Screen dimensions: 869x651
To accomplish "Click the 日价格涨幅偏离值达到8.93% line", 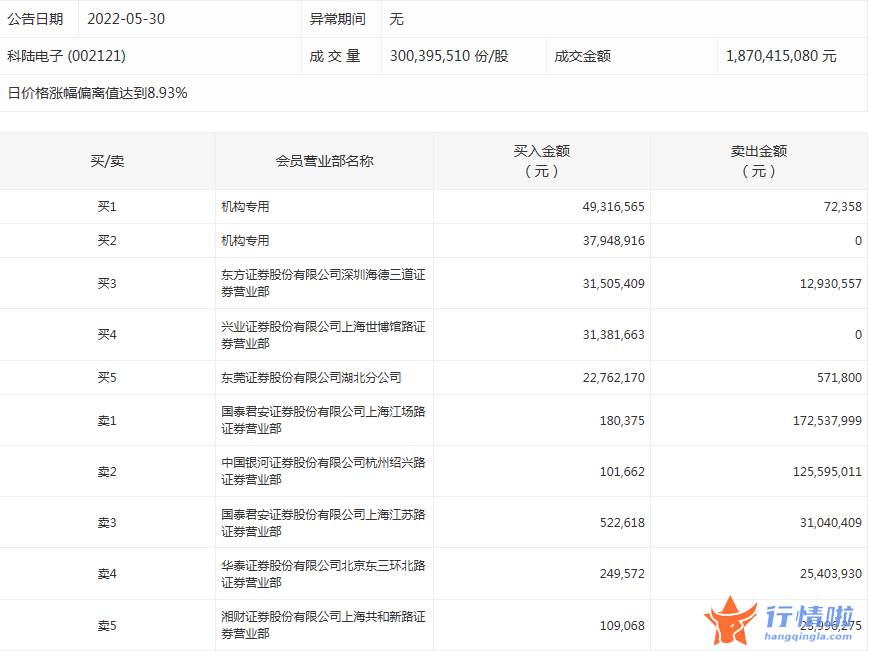I will point(98,93).
